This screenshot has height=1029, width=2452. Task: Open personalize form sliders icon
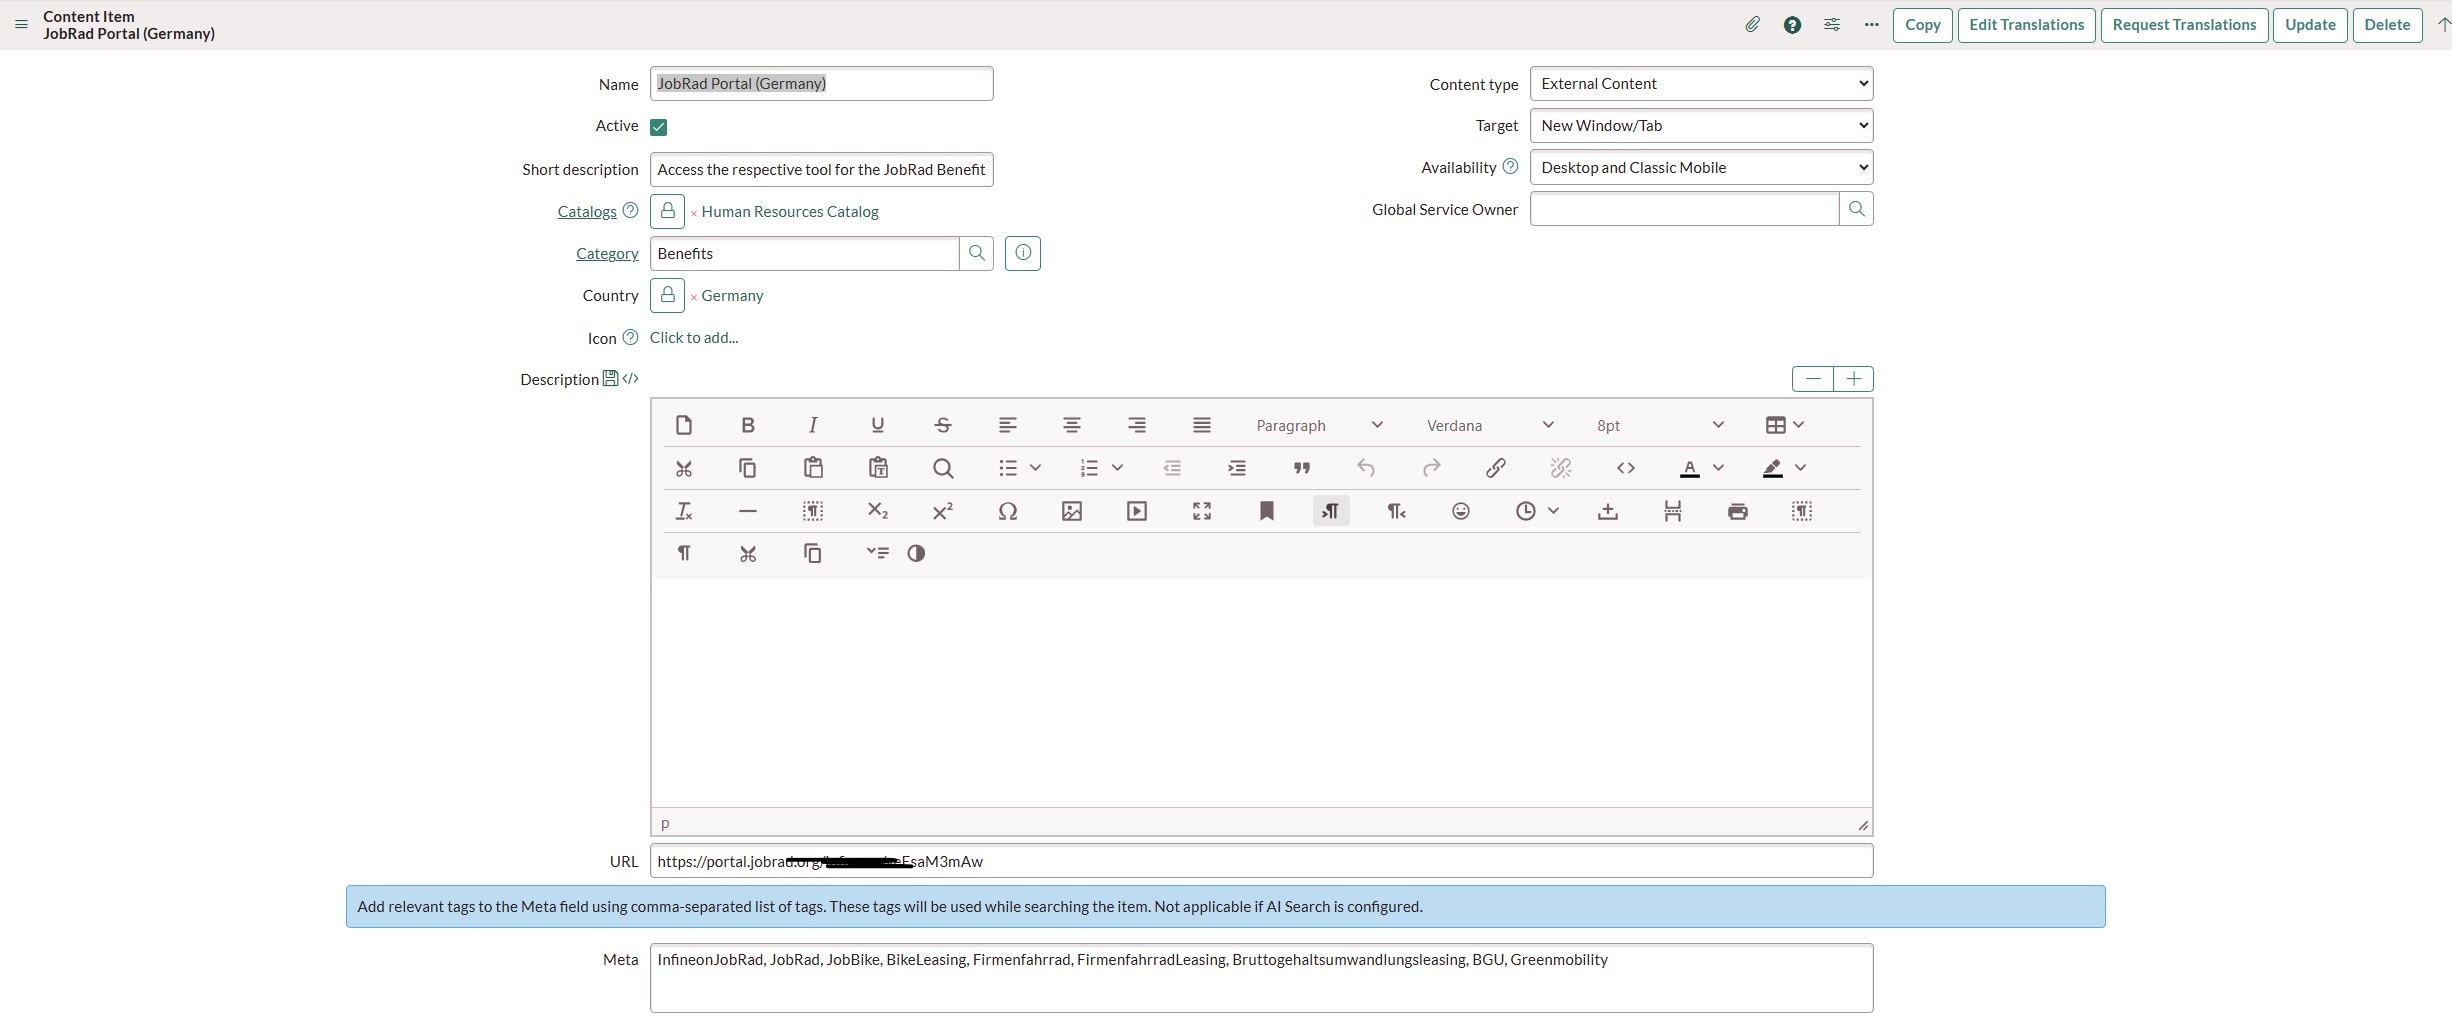(1832, 25)
